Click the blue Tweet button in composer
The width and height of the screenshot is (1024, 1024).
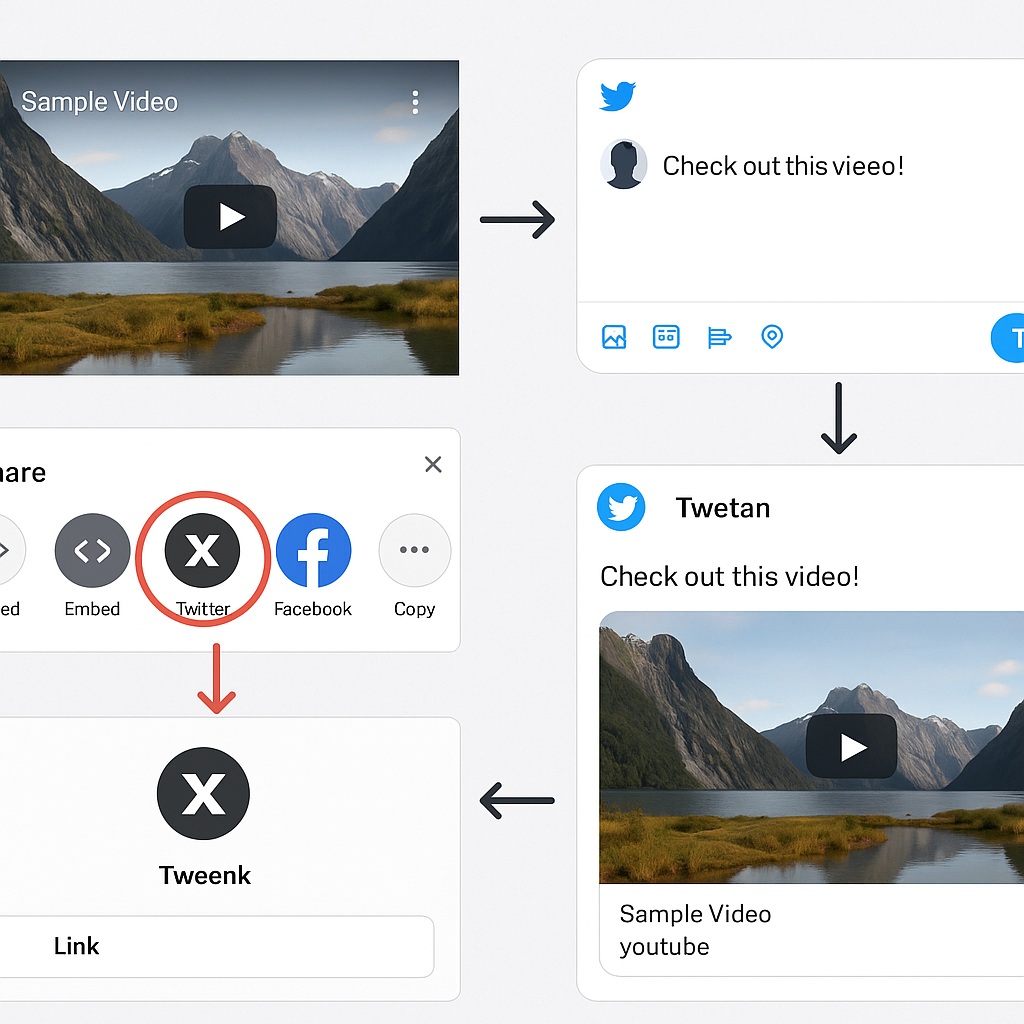(x=1008, y=338)
